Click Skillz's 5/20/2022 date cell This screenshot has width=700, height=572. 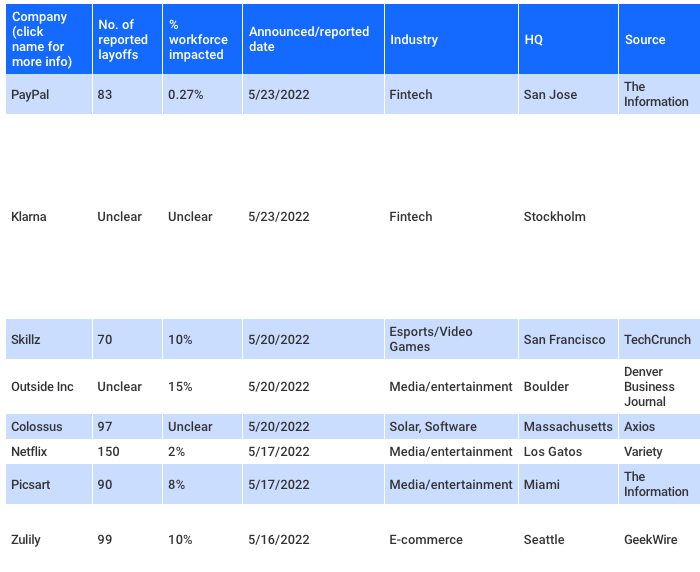point(313,339)
